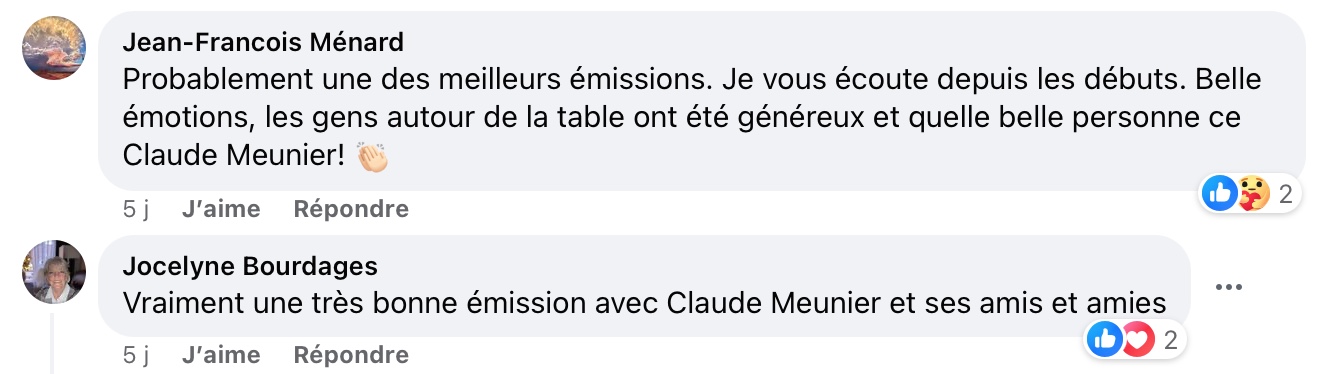Open Jean-Francois Ménard's profile picture

pos(54,48)
